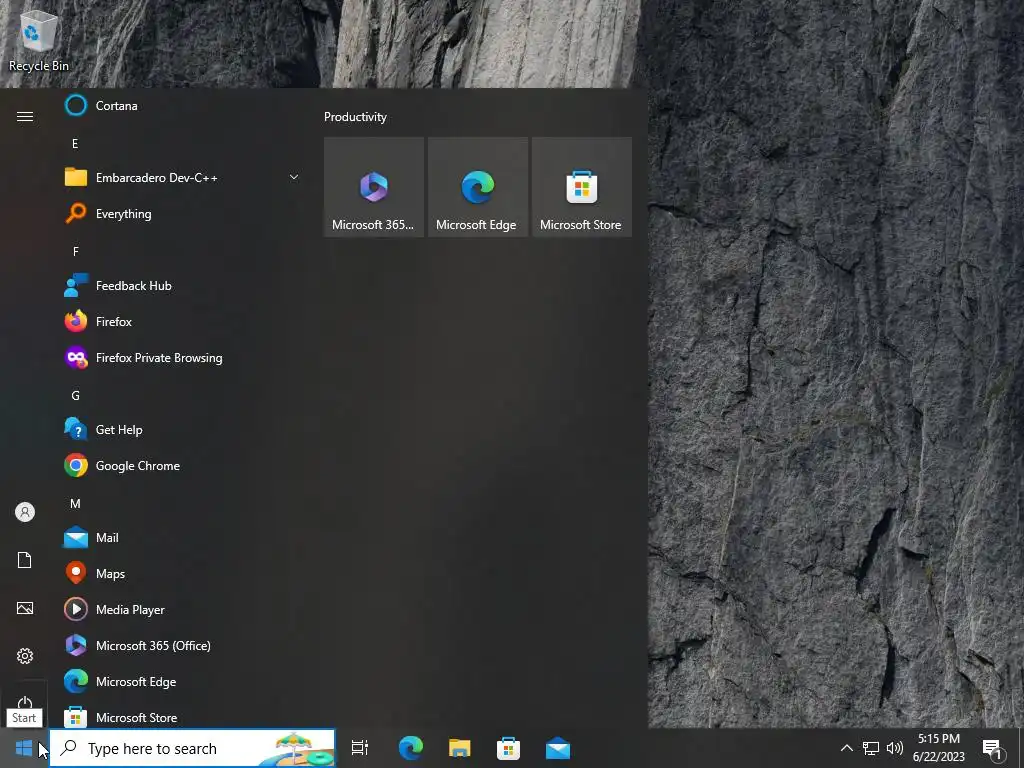The width and height of the screenshot is (1024, 768).
Task: Jump to letter F in the app list
Action: tap(75, 251)
